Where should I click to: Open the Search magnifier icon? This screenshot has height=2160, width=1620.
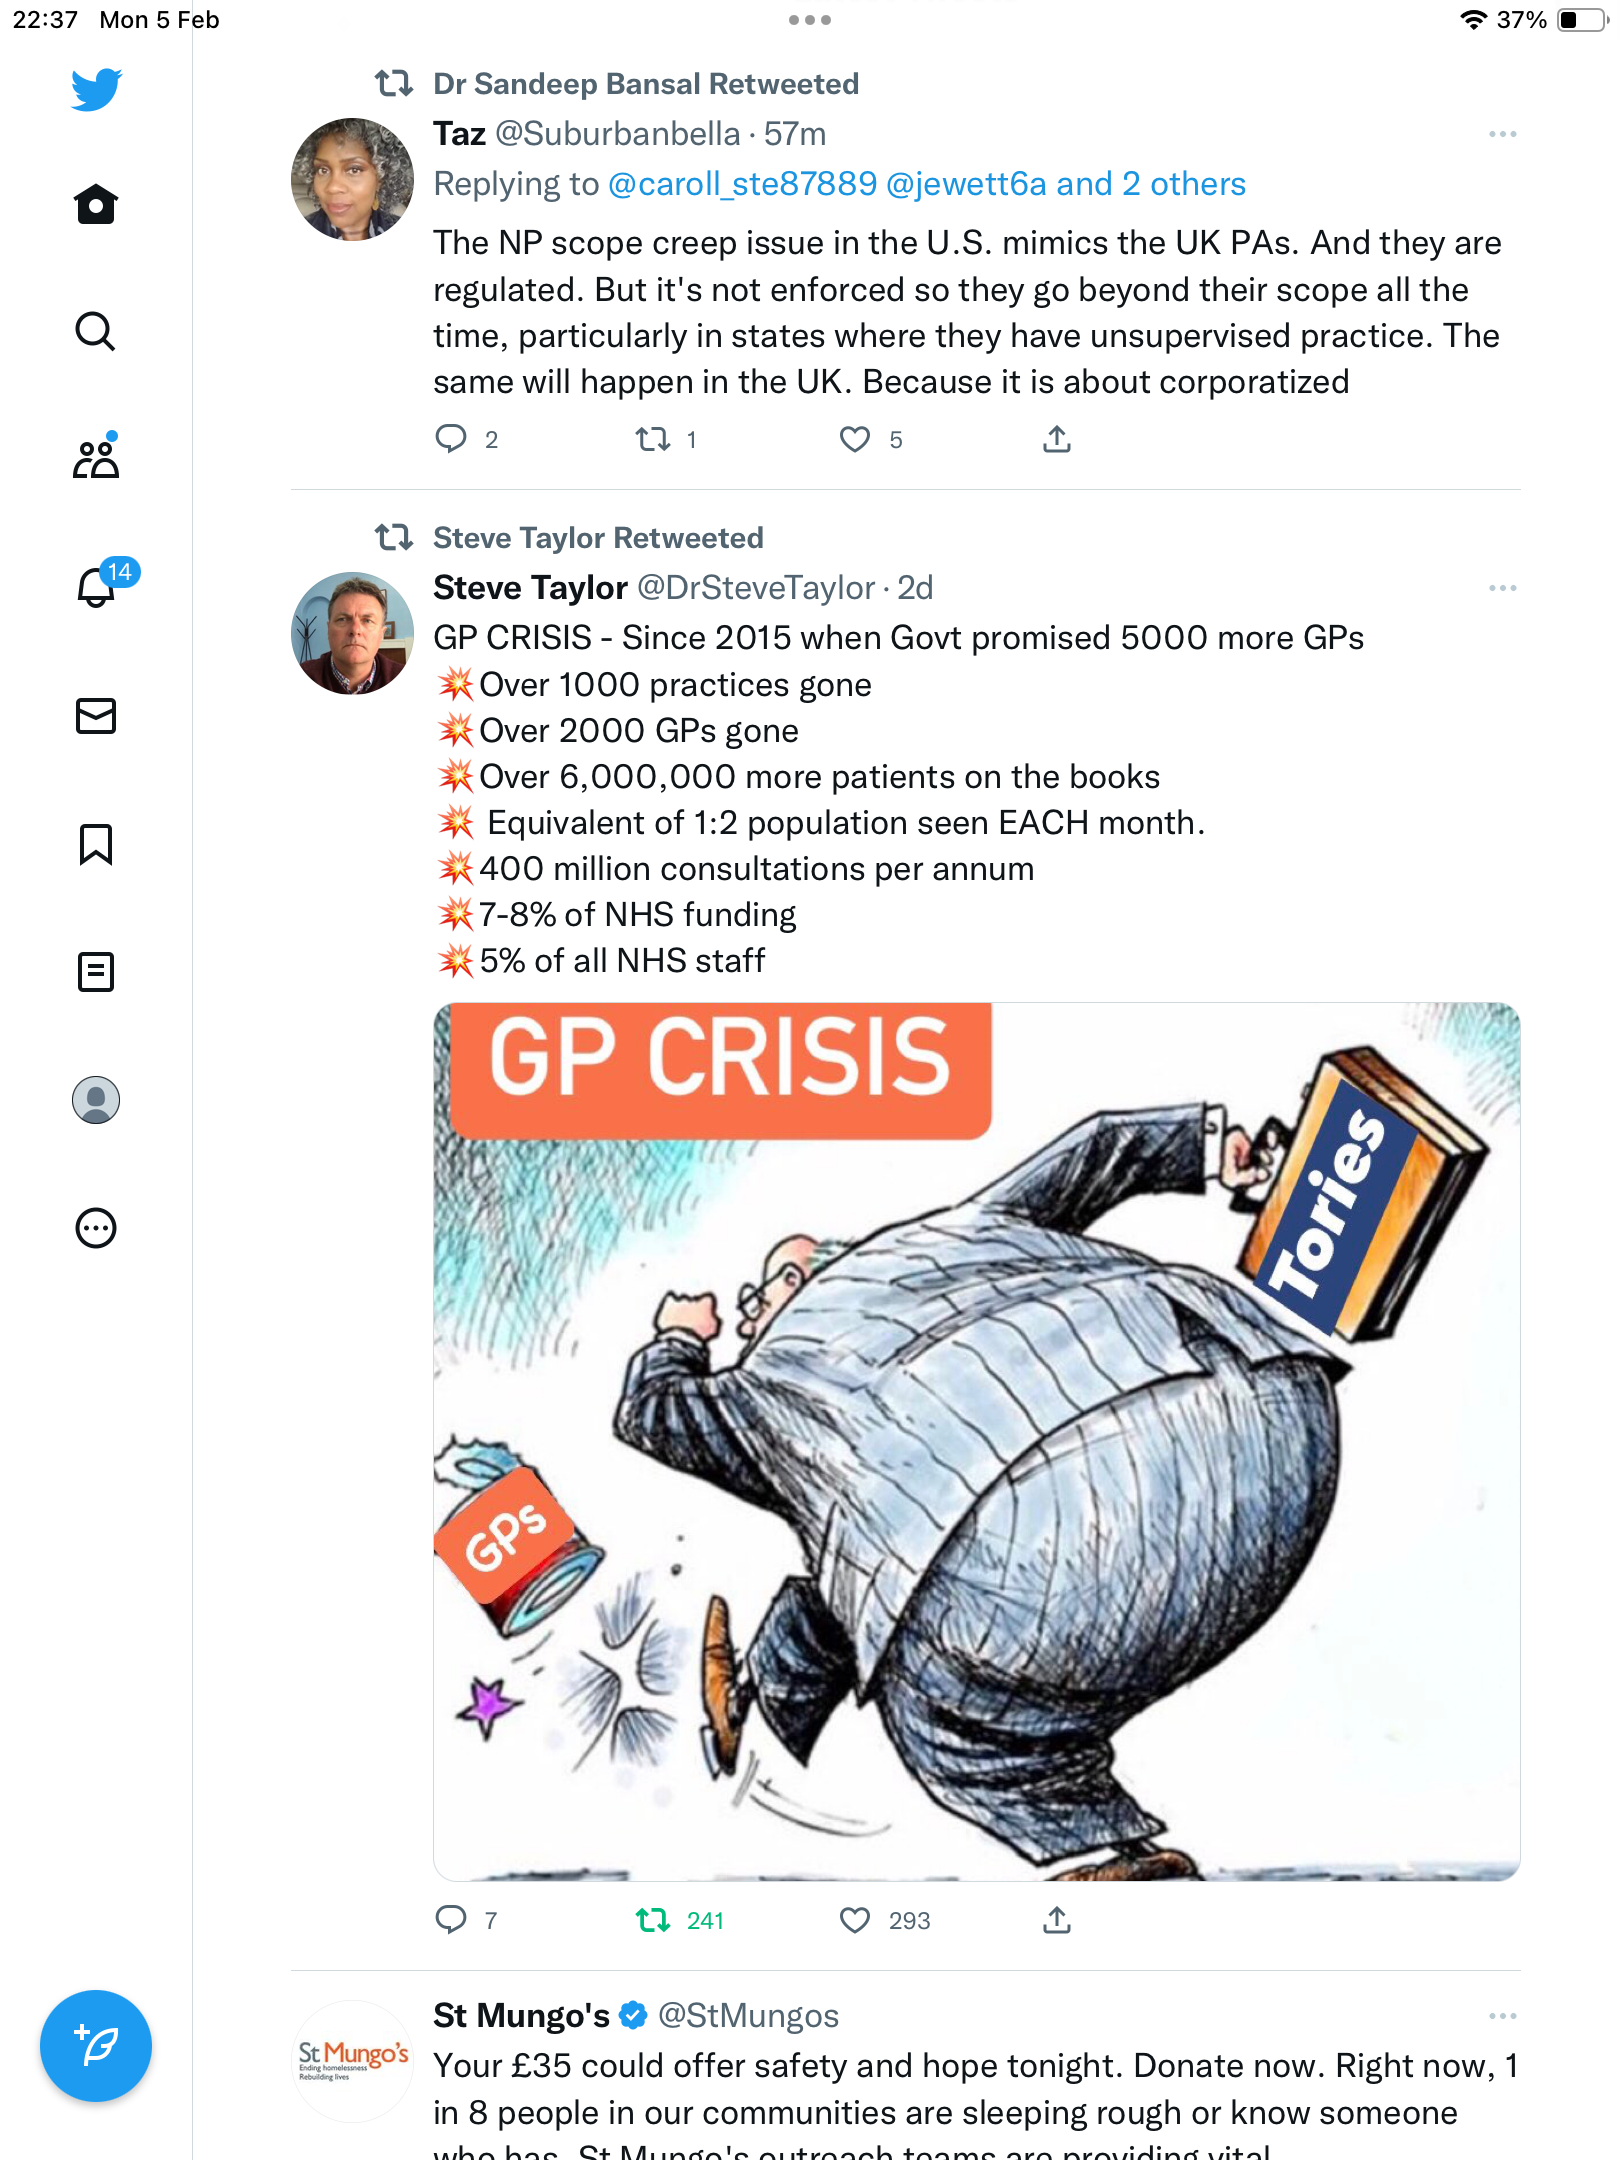pyautogui.click(x=96, y=331)
